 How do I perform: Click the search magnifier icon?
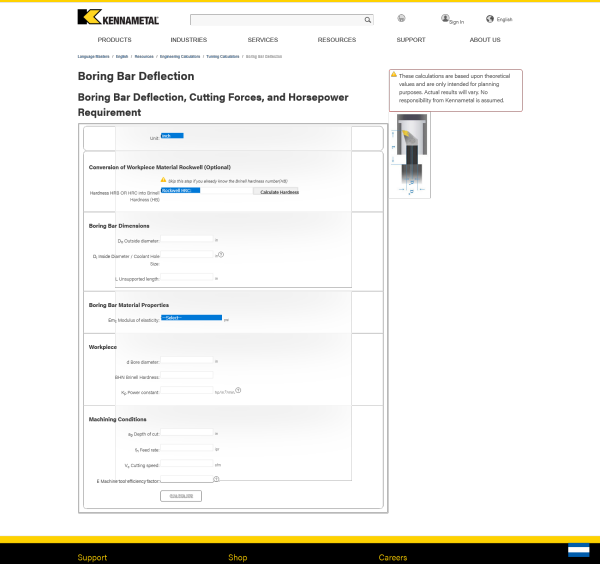(367, 20)
